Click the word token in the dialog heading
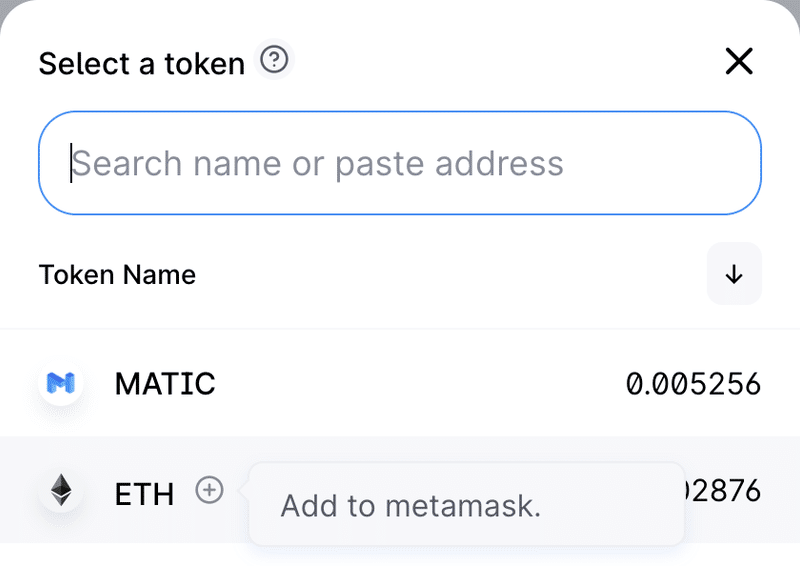This screenshot has width=800, height=566. pyautogui.click(x=205, y=64)
